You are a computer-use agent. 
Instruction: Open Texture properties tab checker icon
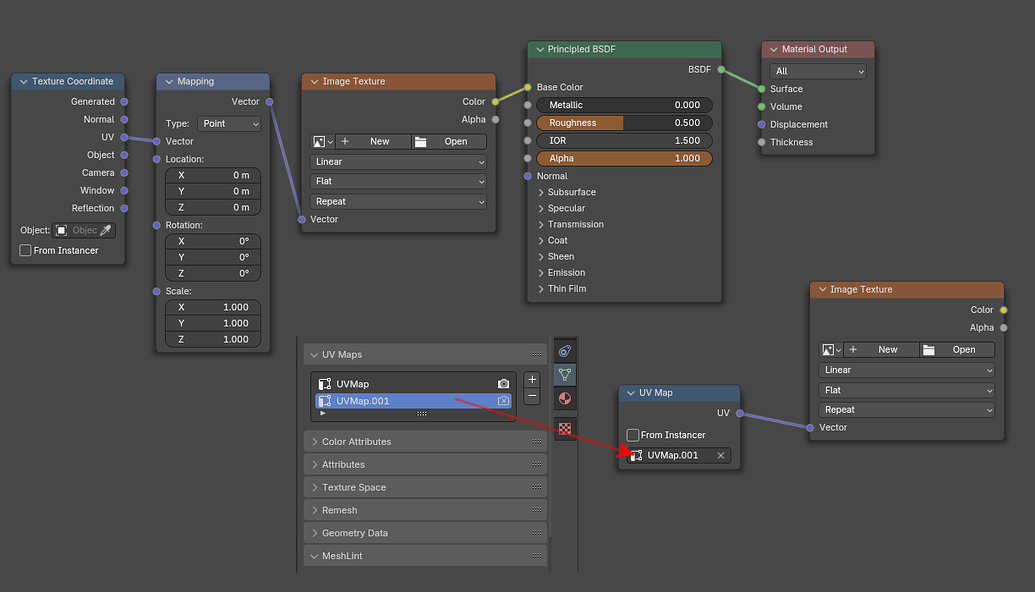pyautogui.click(x=565, y=428)
